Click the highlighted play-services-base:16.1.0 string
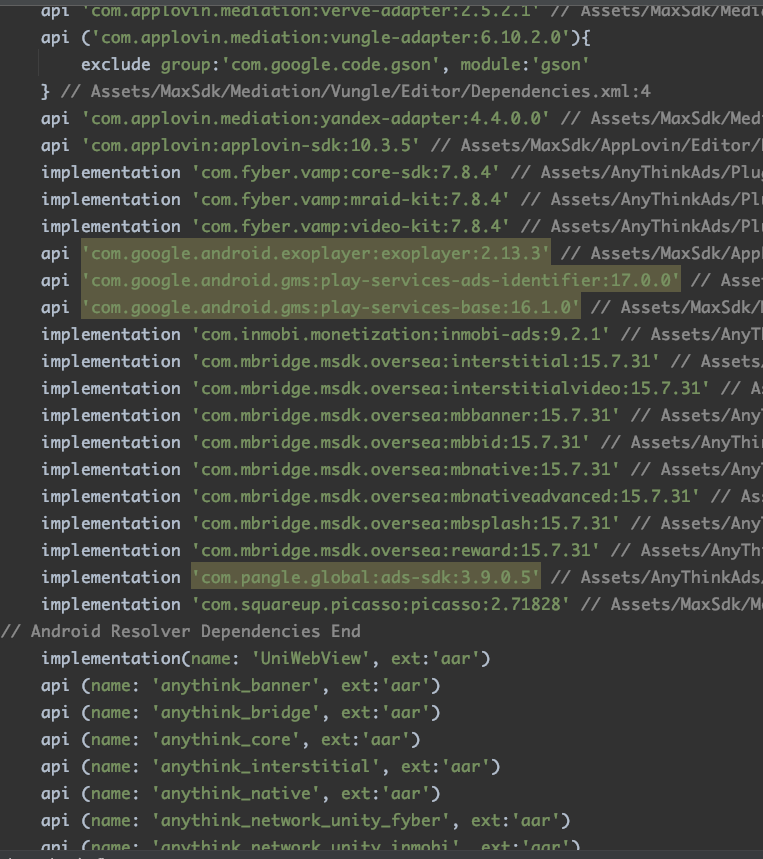This screenshot has width=763, height=859. (330, 307)
